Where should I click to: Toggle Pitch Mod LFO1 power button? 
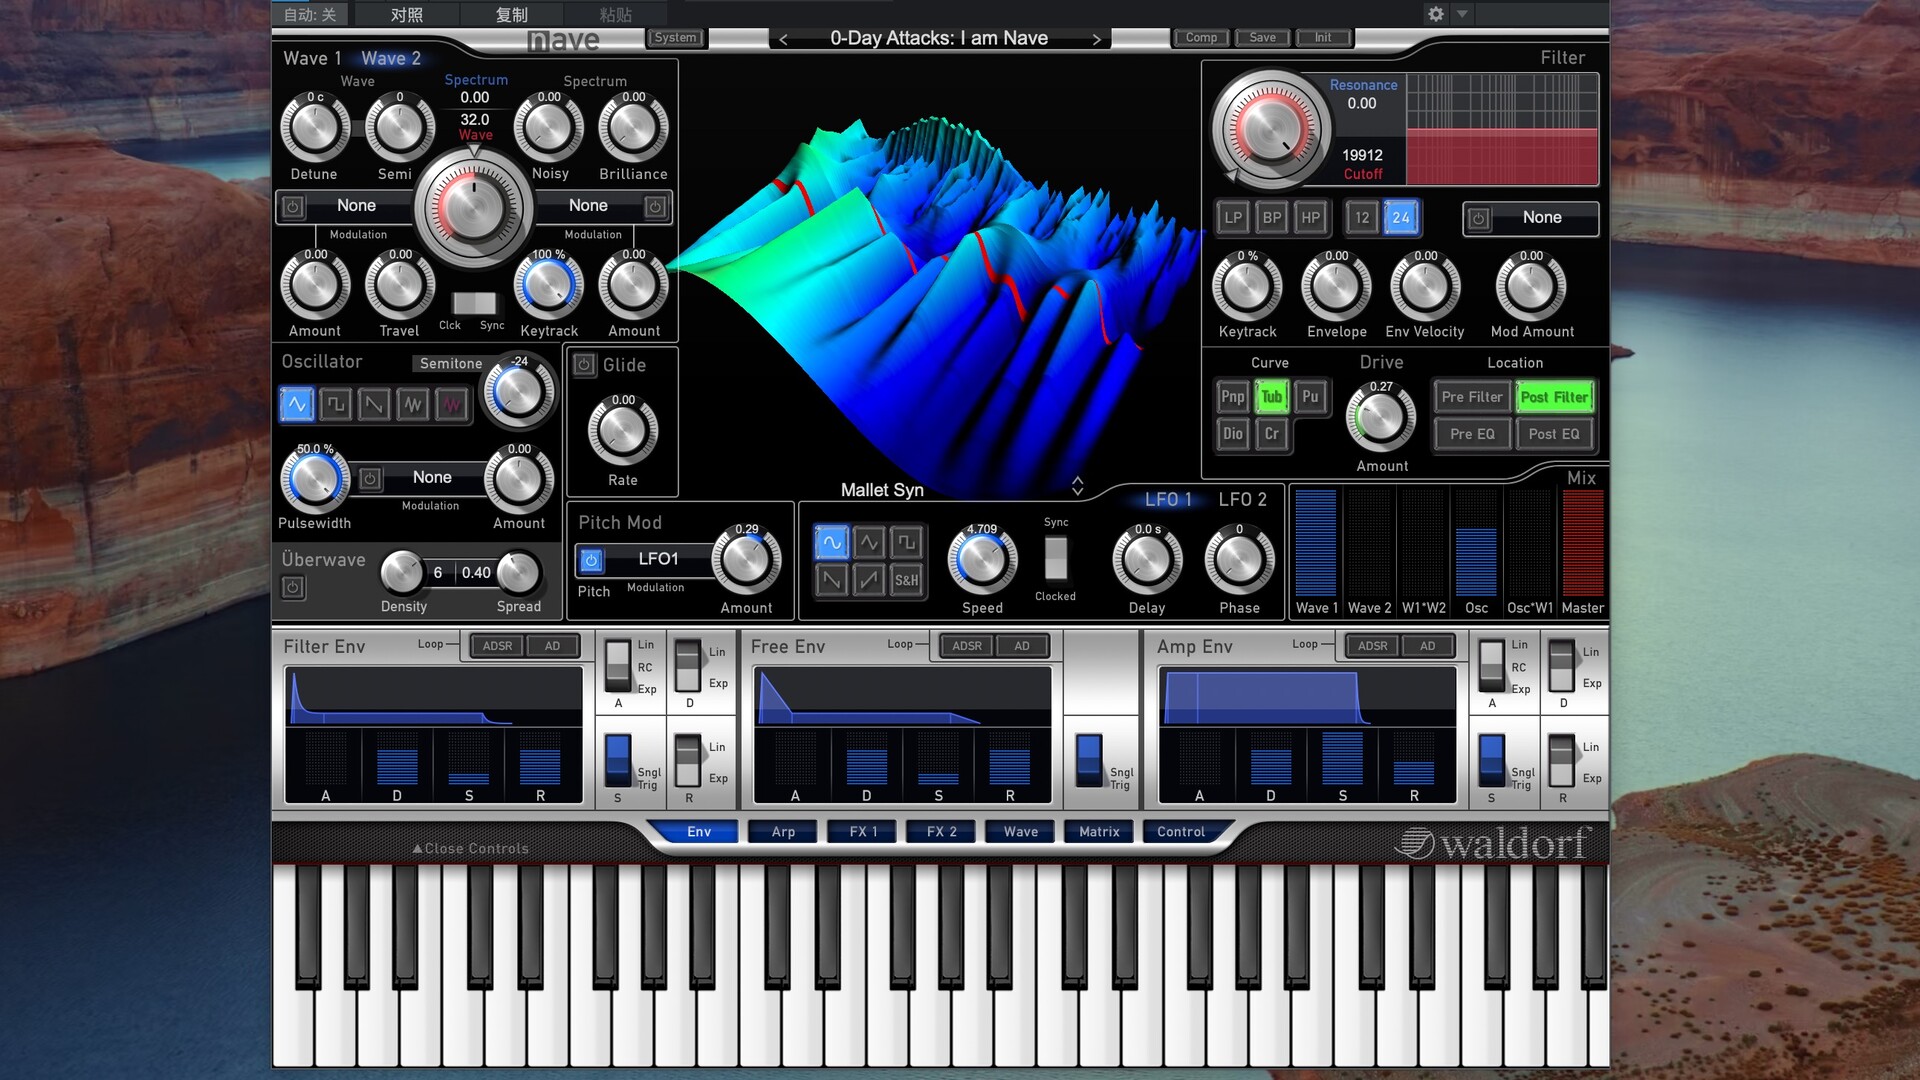[x=591, y=560]
